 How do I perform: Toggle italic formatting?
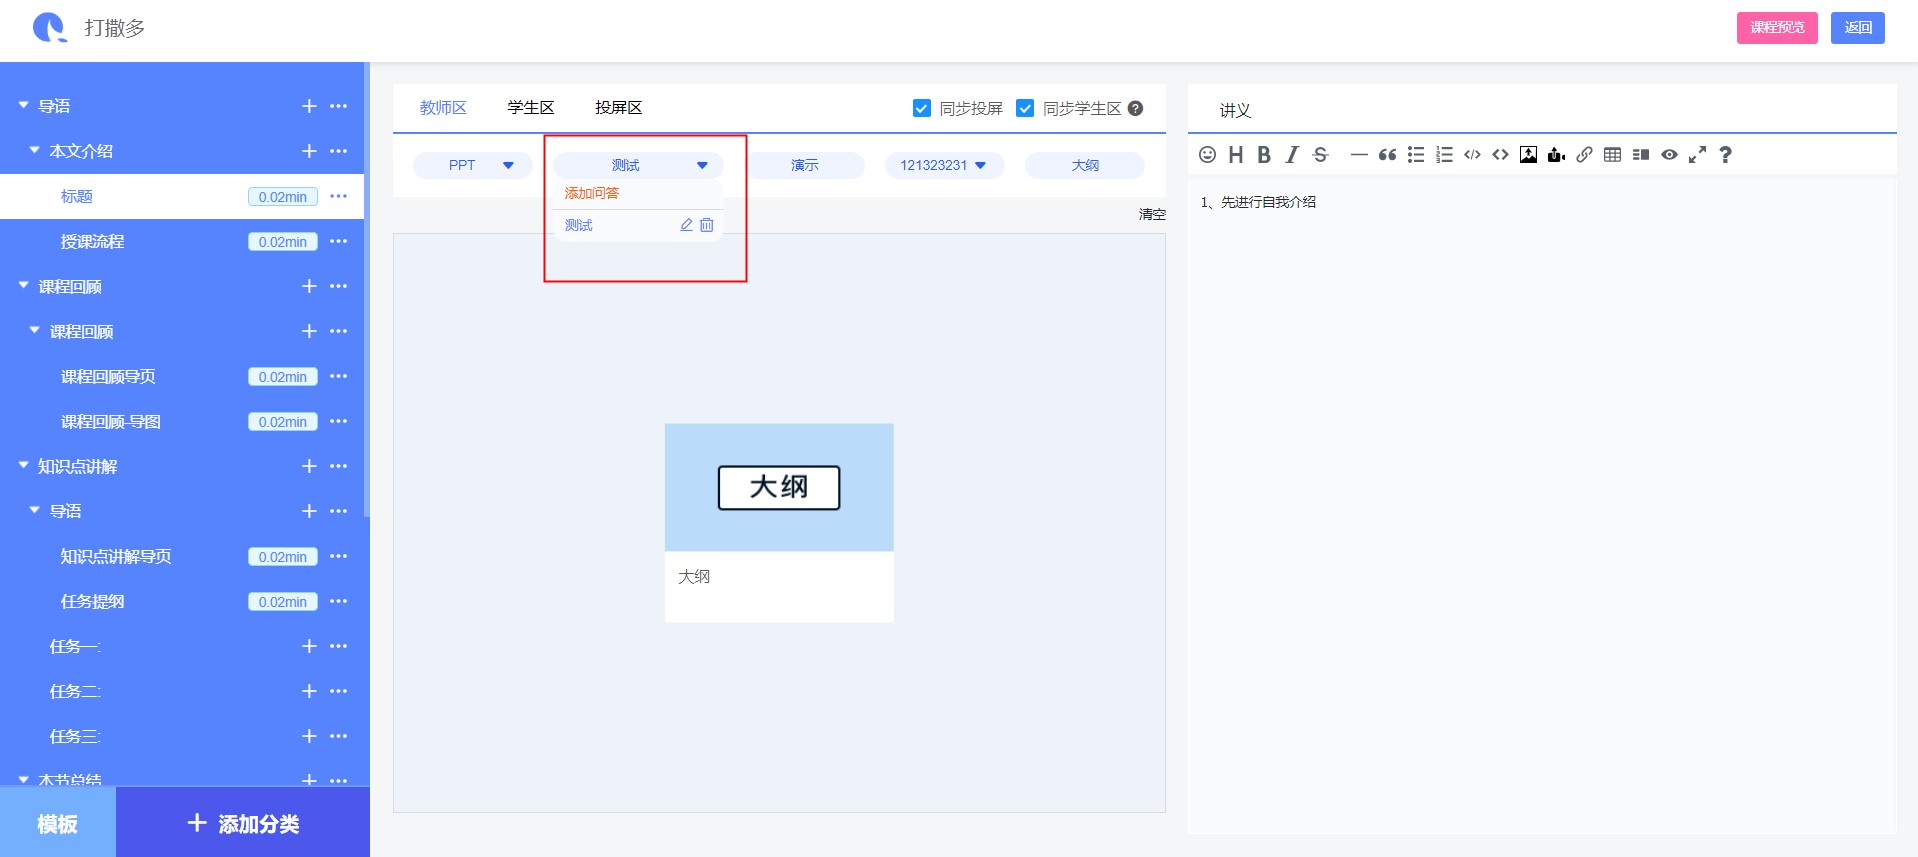click(1292, 154)
